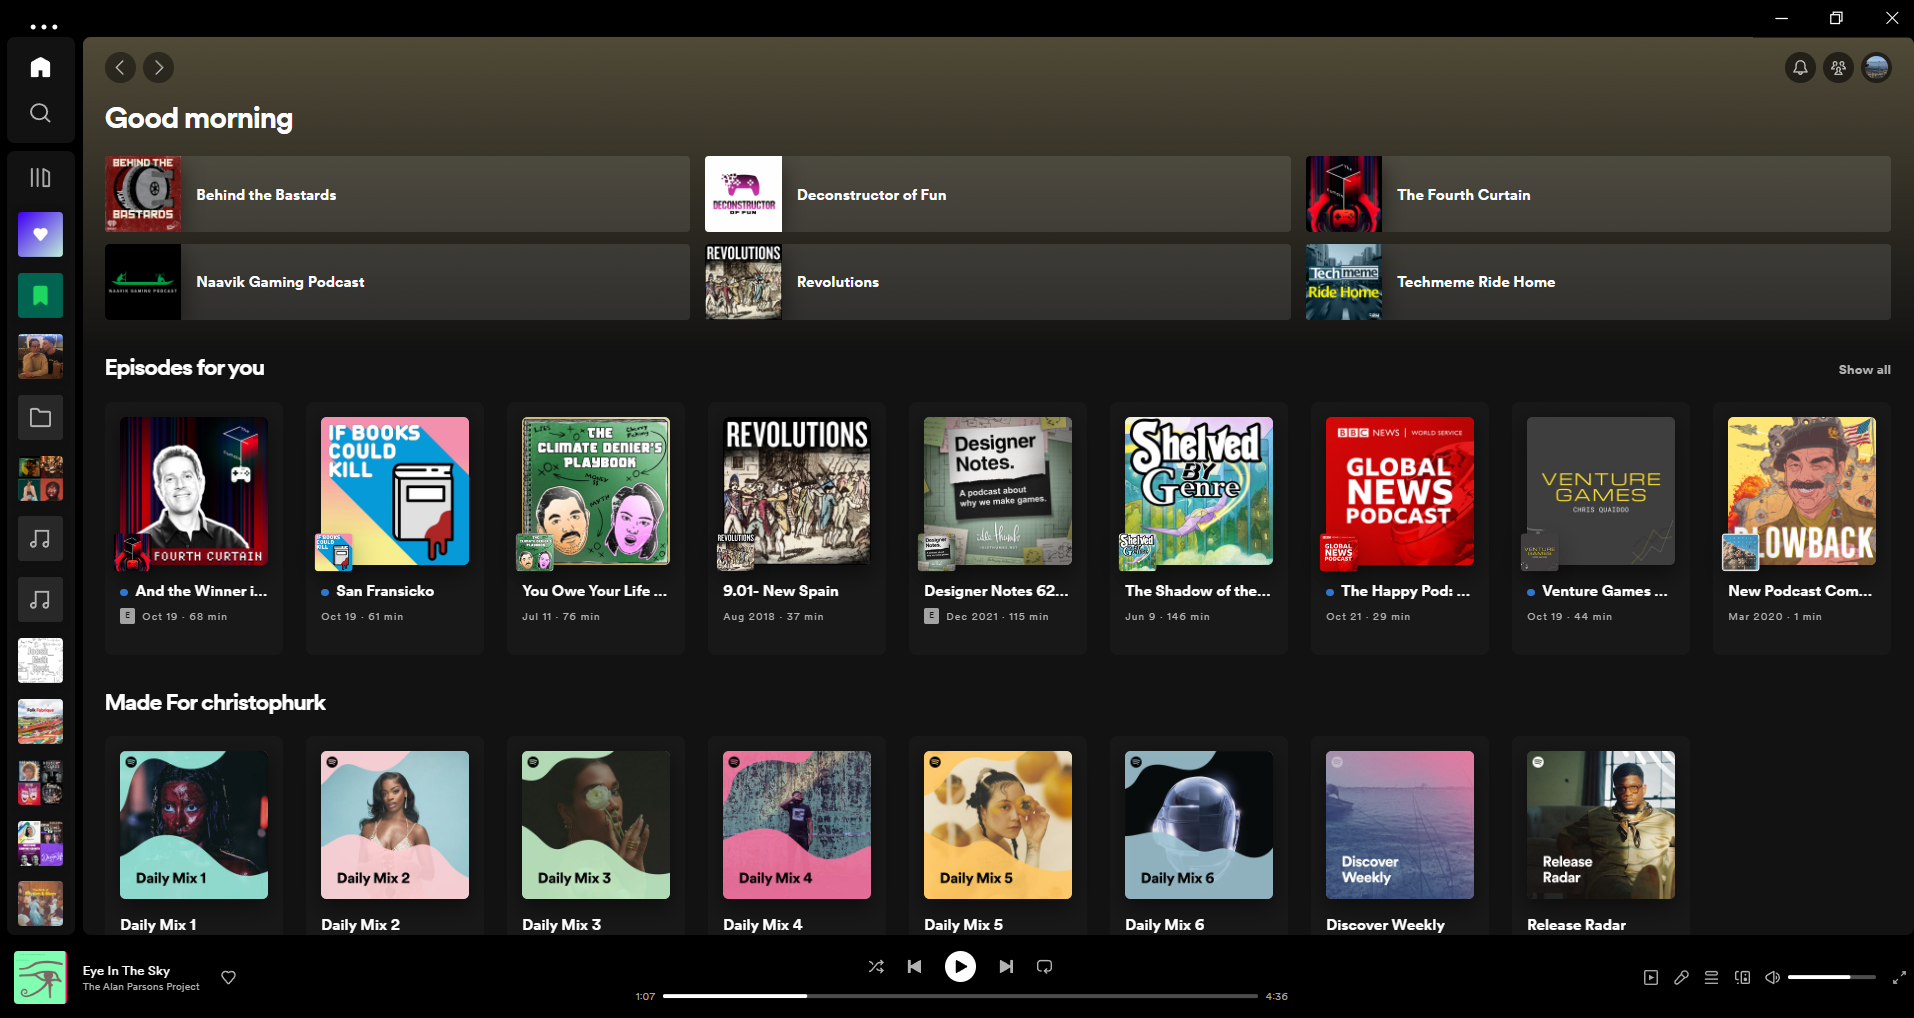Viewport: 1914px width, 1018px height.
Task: Seek on the song progress bar
Action: click(x=960, y=996)
